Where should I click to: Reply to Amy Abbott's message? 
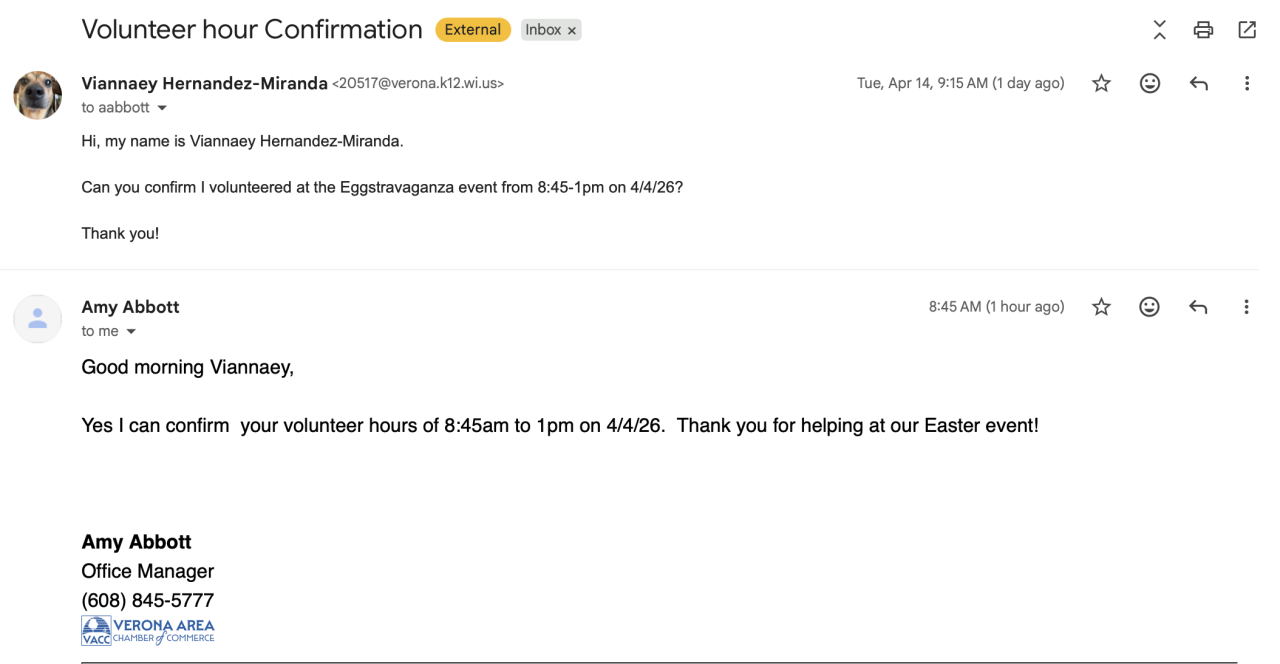(x=1198, y=307)
